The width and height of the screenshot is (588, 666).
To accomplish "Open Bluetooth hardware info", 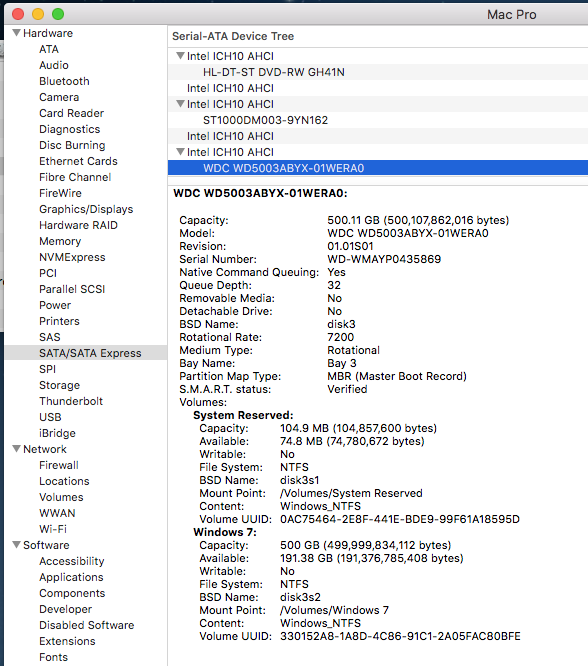I will (x=64, y=81).
